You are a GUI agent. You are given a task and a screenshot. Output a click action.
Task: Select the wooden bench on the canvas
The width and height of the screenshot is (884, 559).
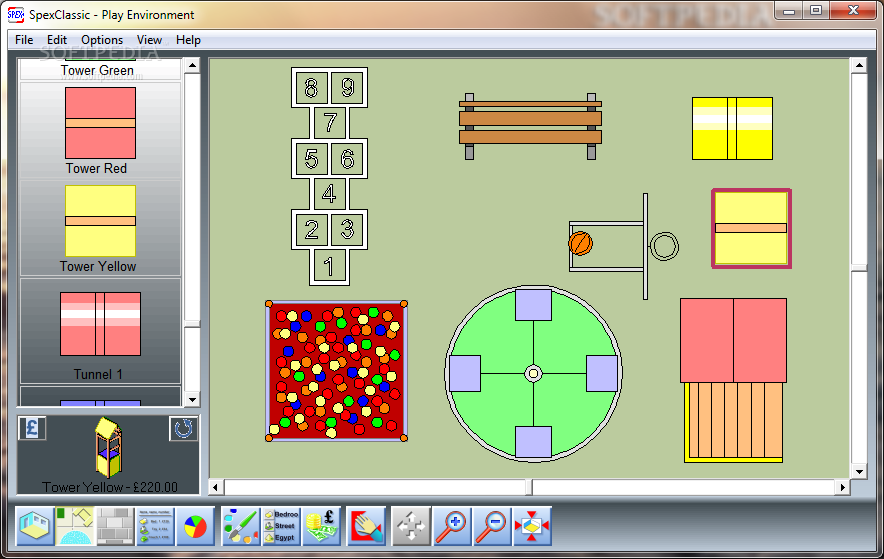530,127
